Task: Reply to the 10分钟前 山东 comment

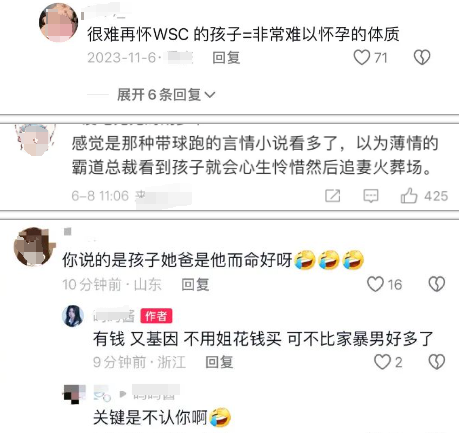Action: (195, 284)
